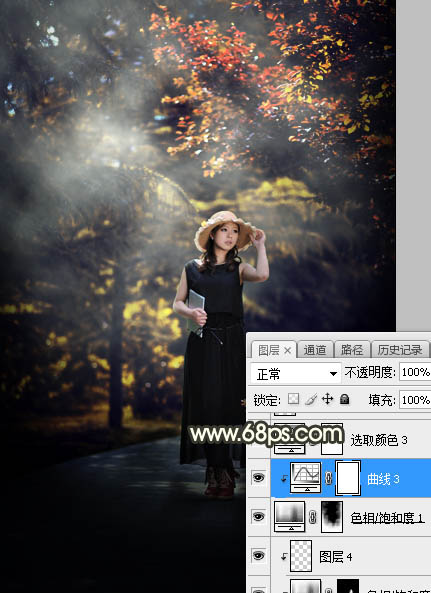Click the 填充 value field
Viewport: 431px width, 593px height.
click(415, 400)
